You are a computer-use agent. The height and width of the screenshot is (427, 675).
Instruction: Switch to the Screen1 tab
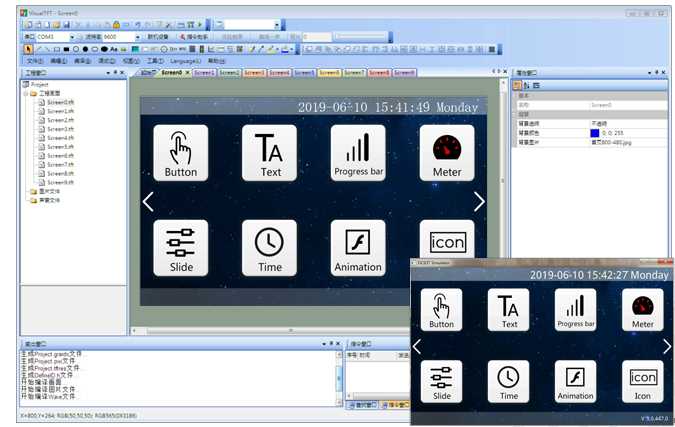tap(204, 73)
